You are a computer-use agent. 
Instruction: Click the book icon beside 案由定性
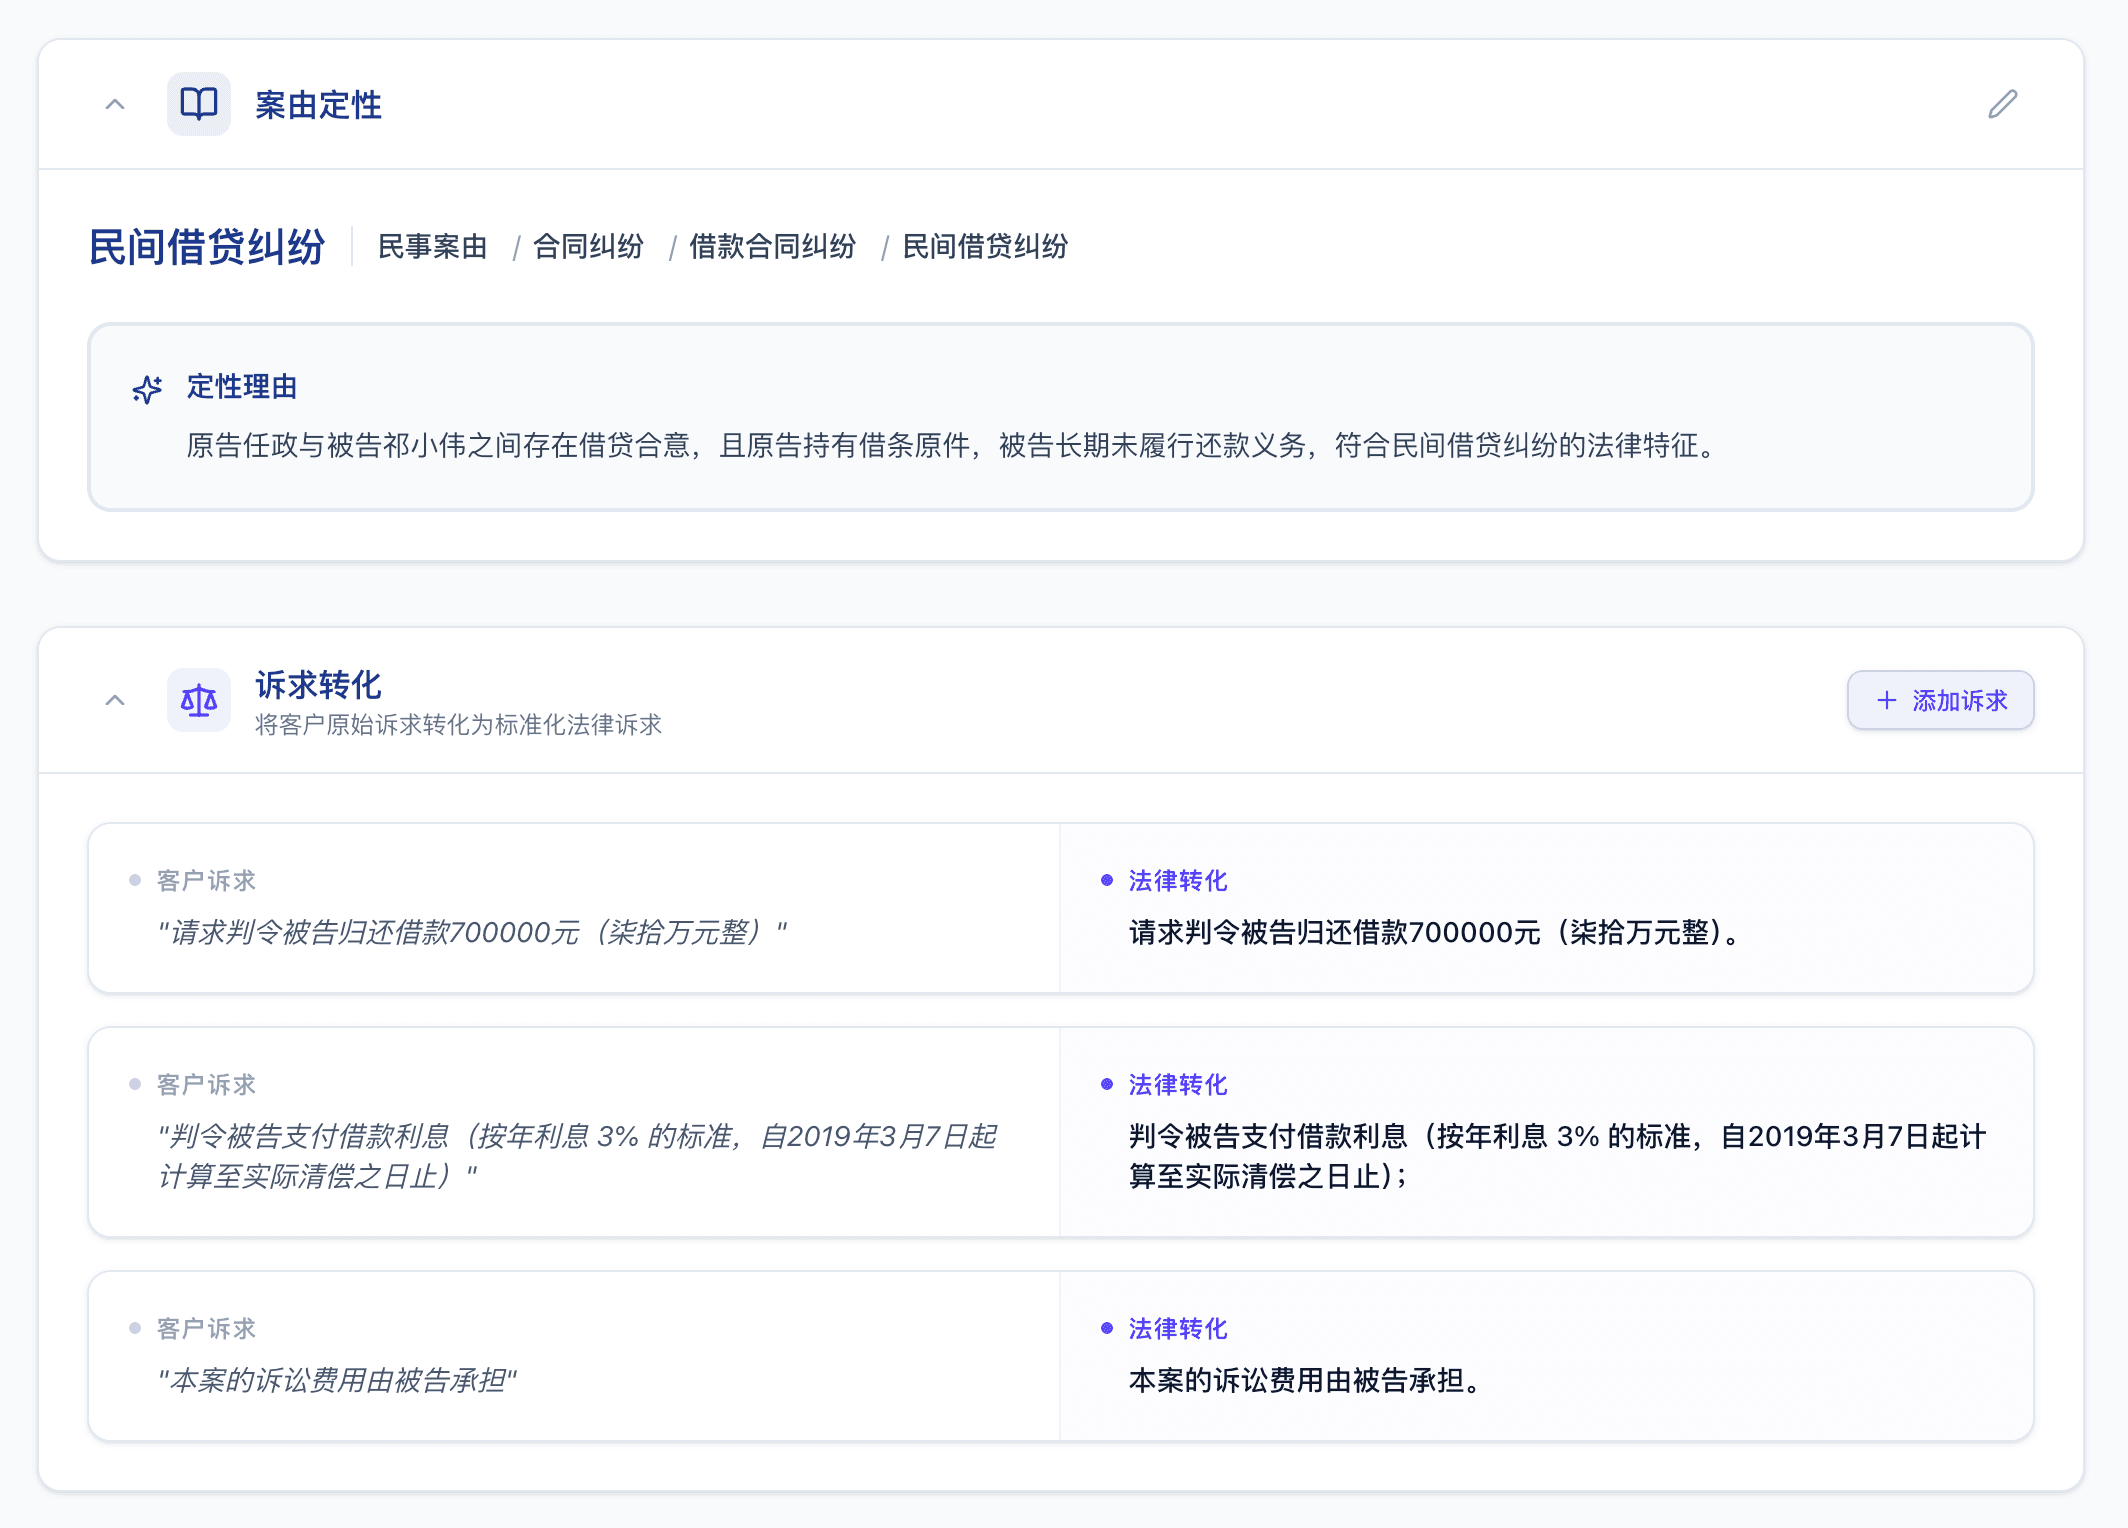[x=199, y=104]
